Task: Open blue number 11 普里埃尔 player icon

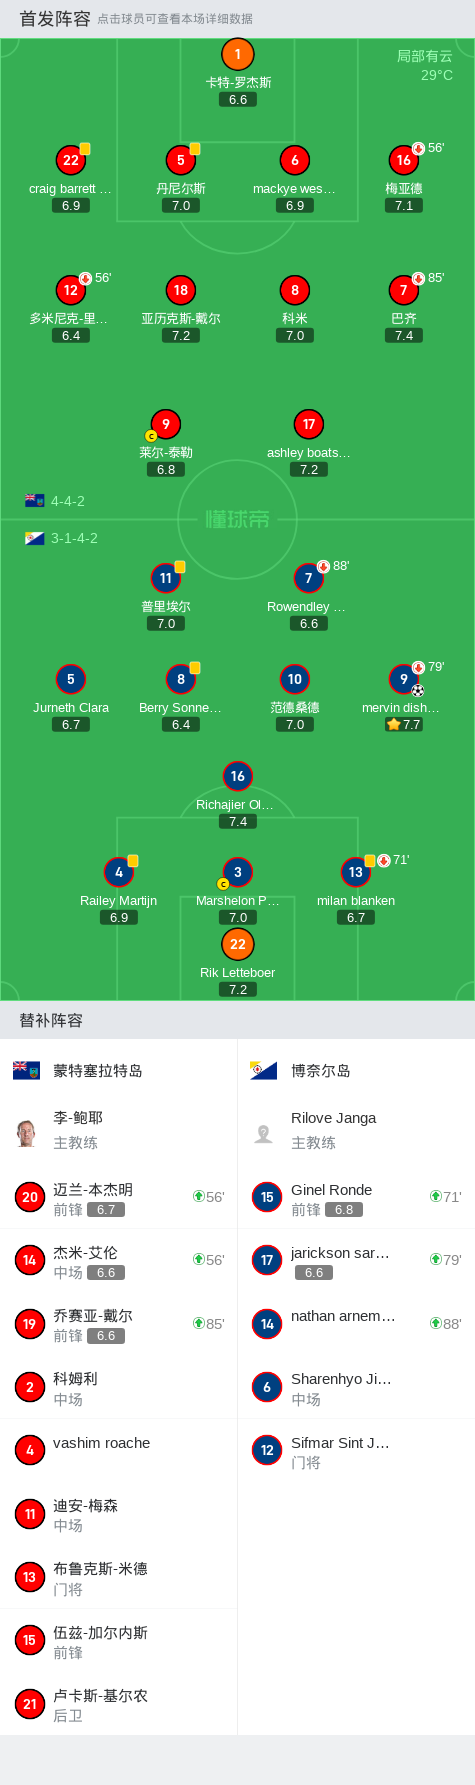Action: (x=166, y=578)
